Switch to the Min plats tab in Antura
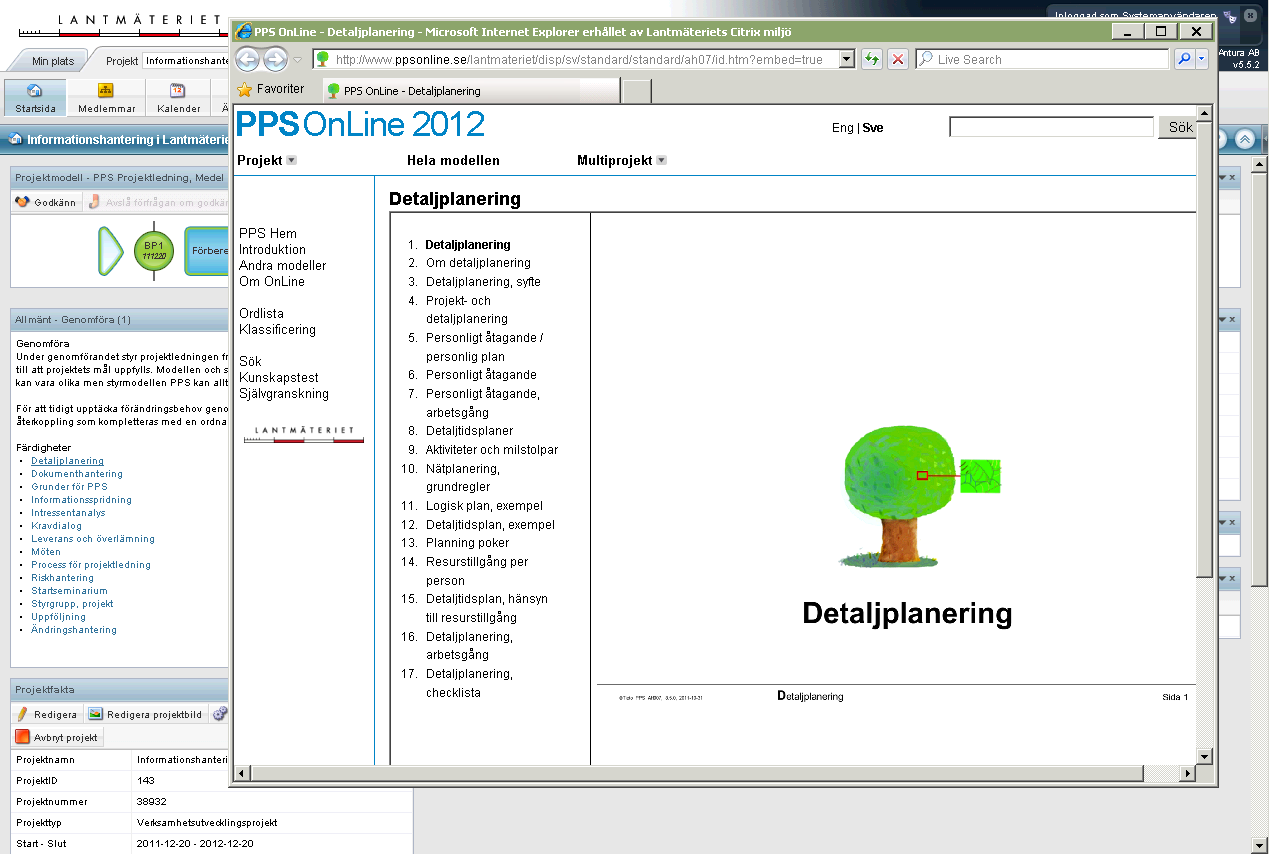The image size is (1269, 854). tap(53, 61)
